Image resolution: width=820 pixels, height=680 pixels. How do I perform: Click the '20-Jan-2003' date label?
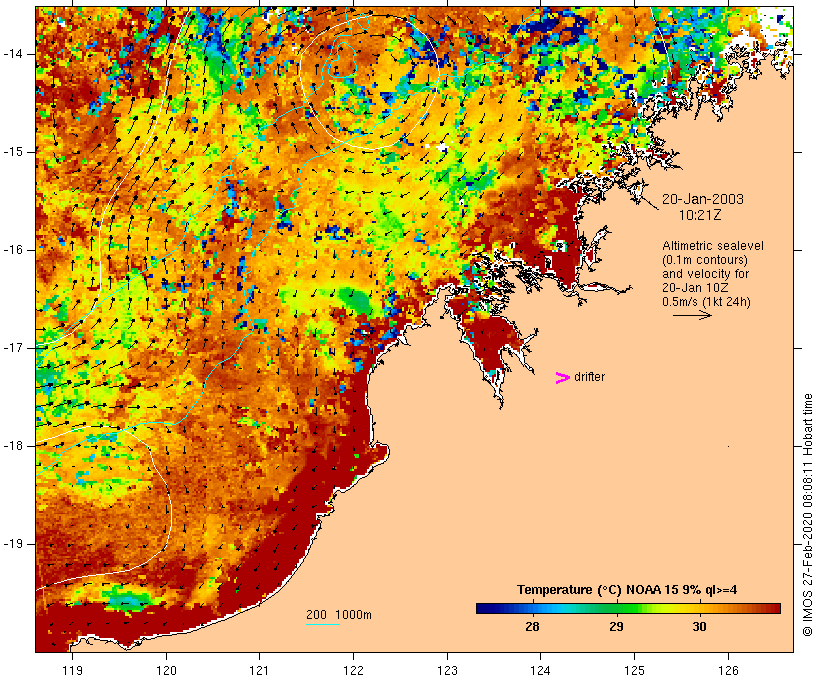(x=702, y=199)
